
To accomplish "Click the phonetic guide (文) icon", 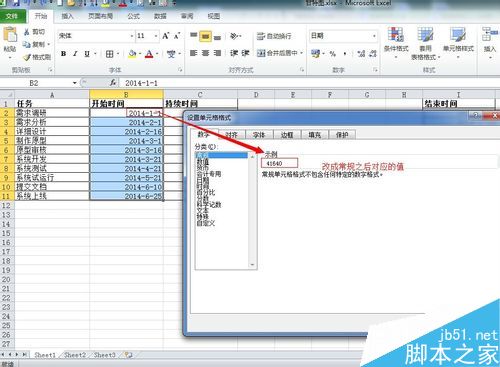I will coord(171,54).
